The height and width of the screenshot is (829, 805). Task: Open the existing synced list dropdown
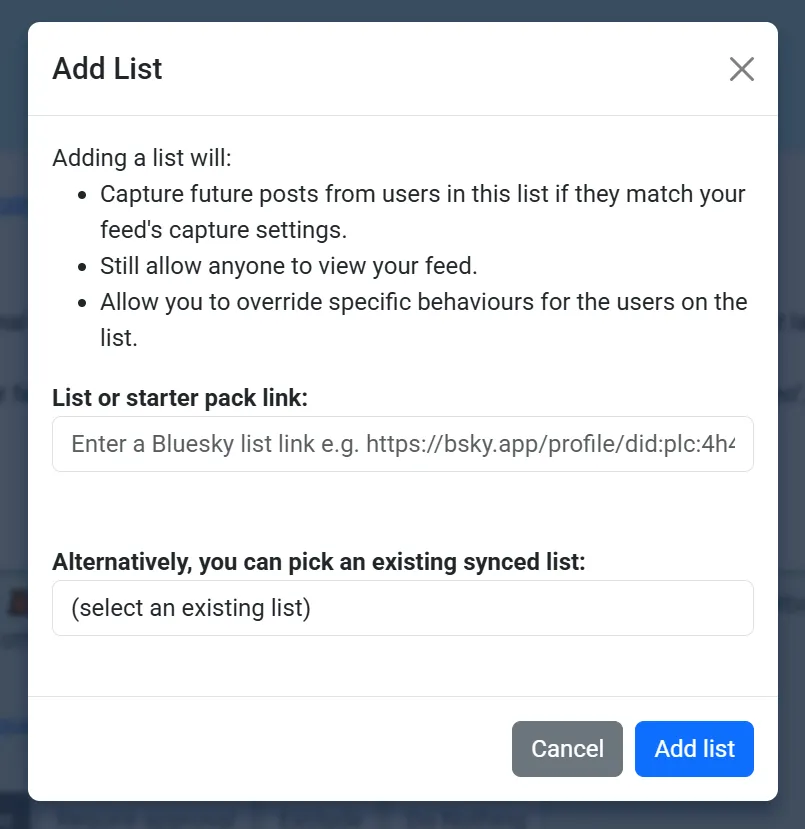pyautogui.click(x=402, y=608)
